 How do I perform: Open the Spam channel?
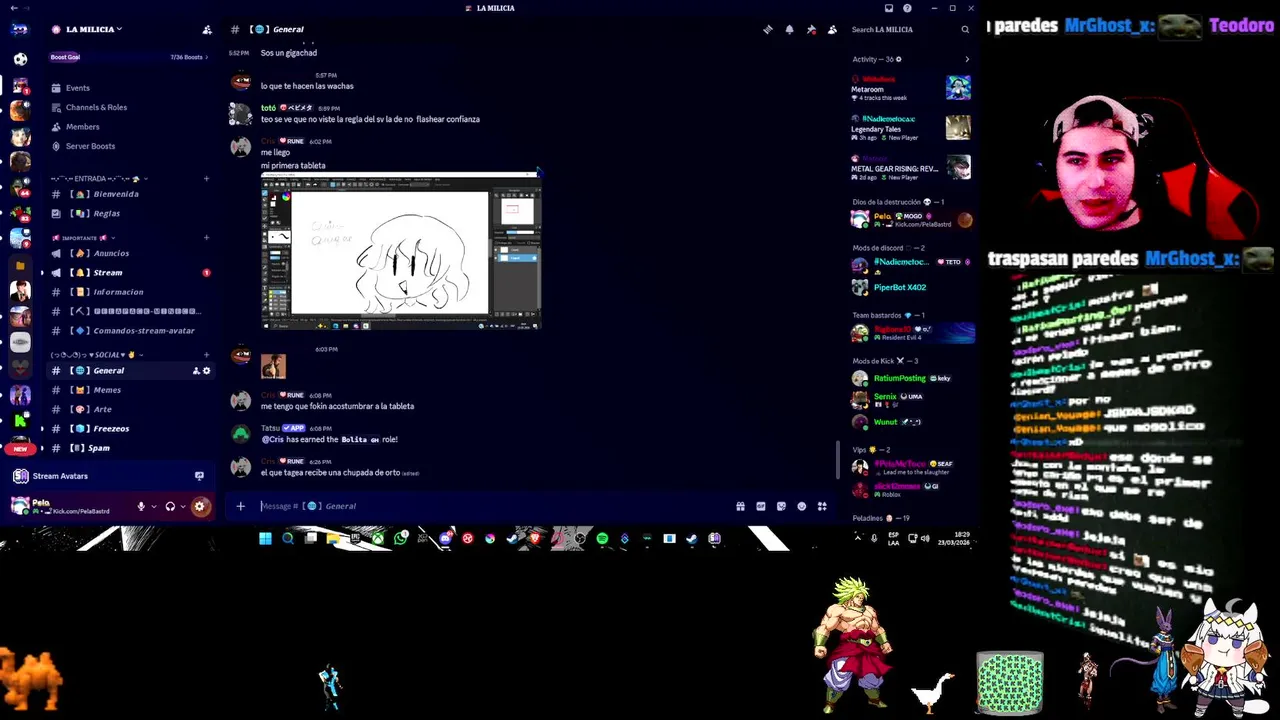point(128,448)
